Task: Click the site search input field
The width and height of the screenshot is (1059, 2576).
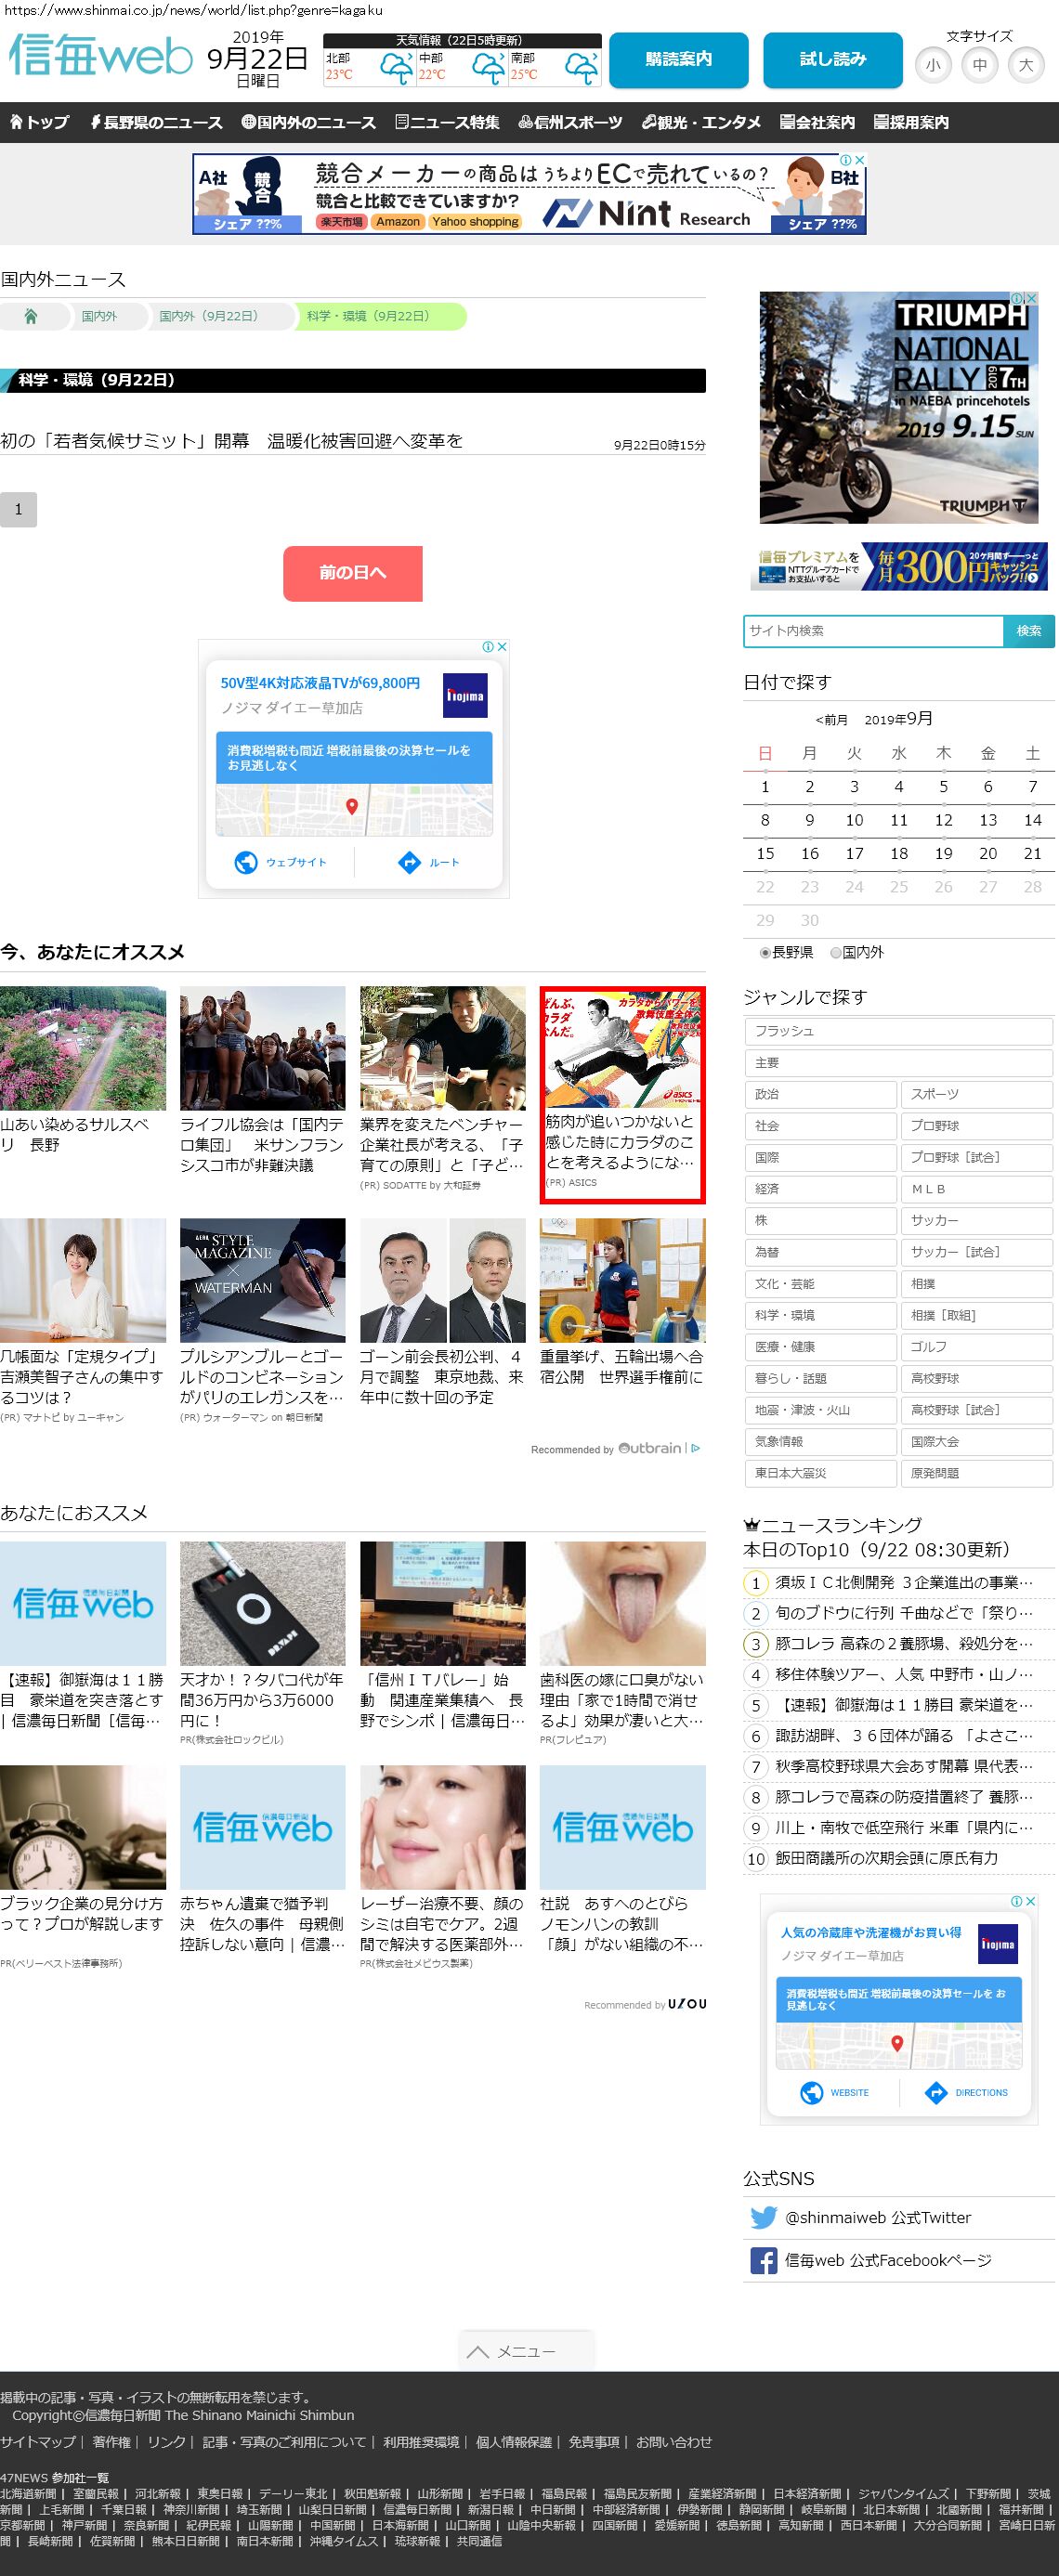Action: 873,631
